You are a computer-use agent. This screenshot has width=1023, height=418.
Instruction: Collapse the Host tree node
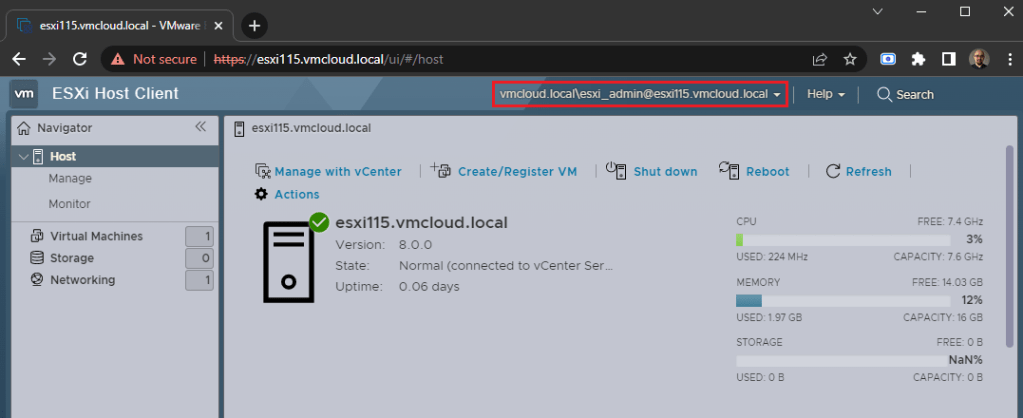tap(22, 156)
